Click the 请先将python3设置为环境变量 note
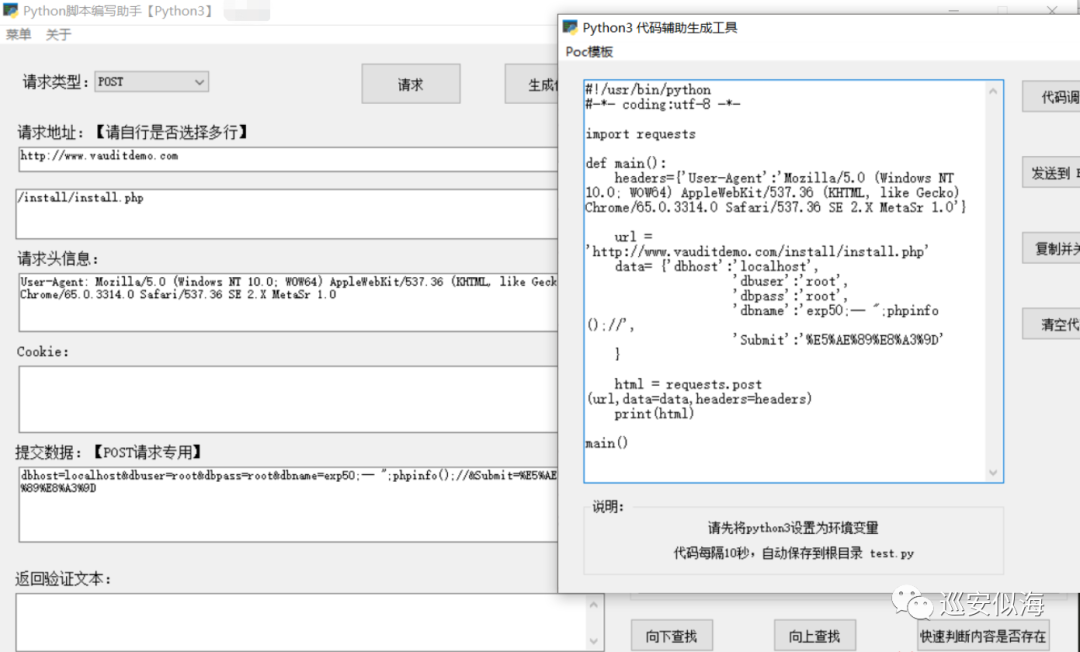Viewport: 1080px width, 652px height. [x=793, y=528]
